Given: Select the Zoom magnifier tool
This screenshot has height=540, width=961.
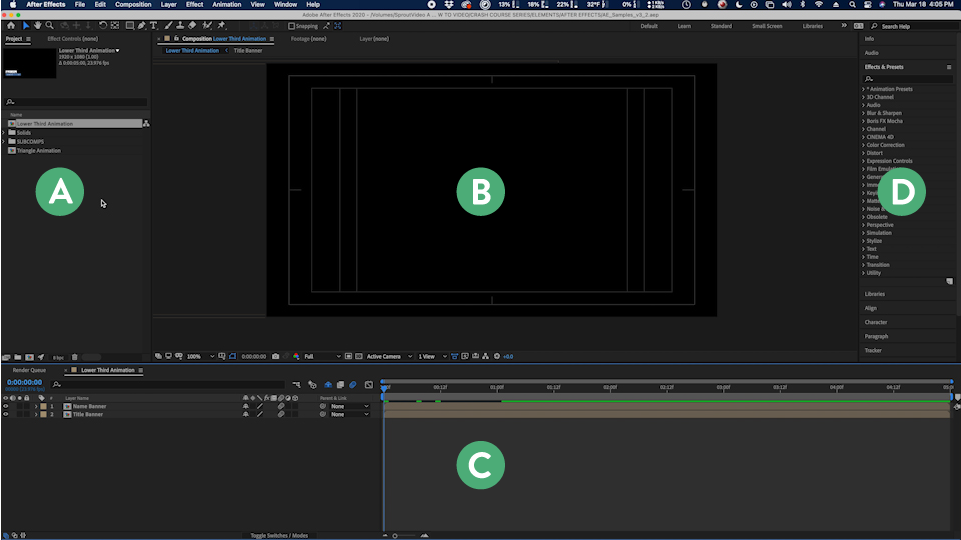Looking at the screenshot, I should [x=49, y=25].
